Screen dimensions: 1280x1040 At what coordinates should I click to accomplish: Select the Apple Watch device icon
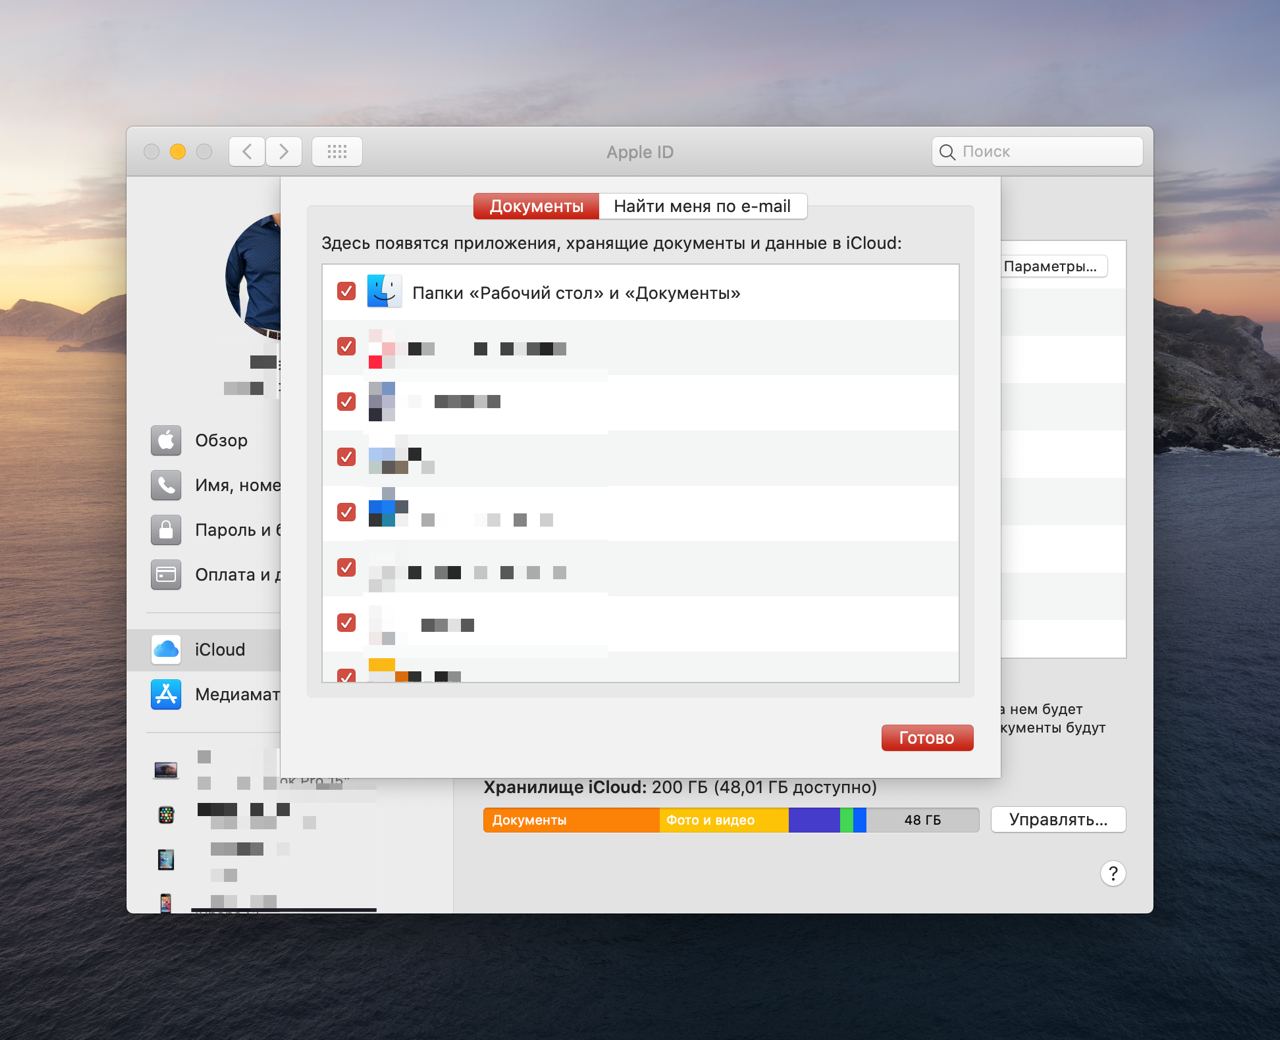click(166, 815)
